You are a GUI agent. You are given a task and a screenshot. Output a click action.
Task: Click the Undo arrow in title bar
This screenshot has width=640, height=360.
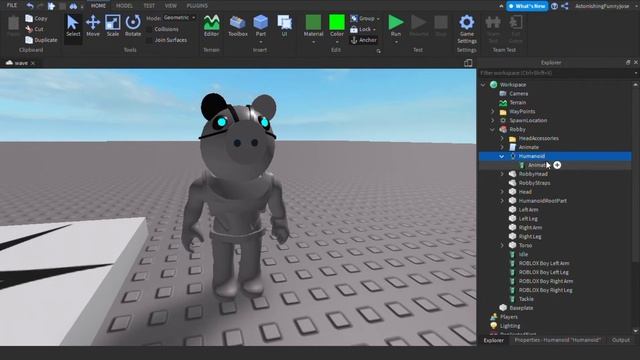tap(30, 6)
